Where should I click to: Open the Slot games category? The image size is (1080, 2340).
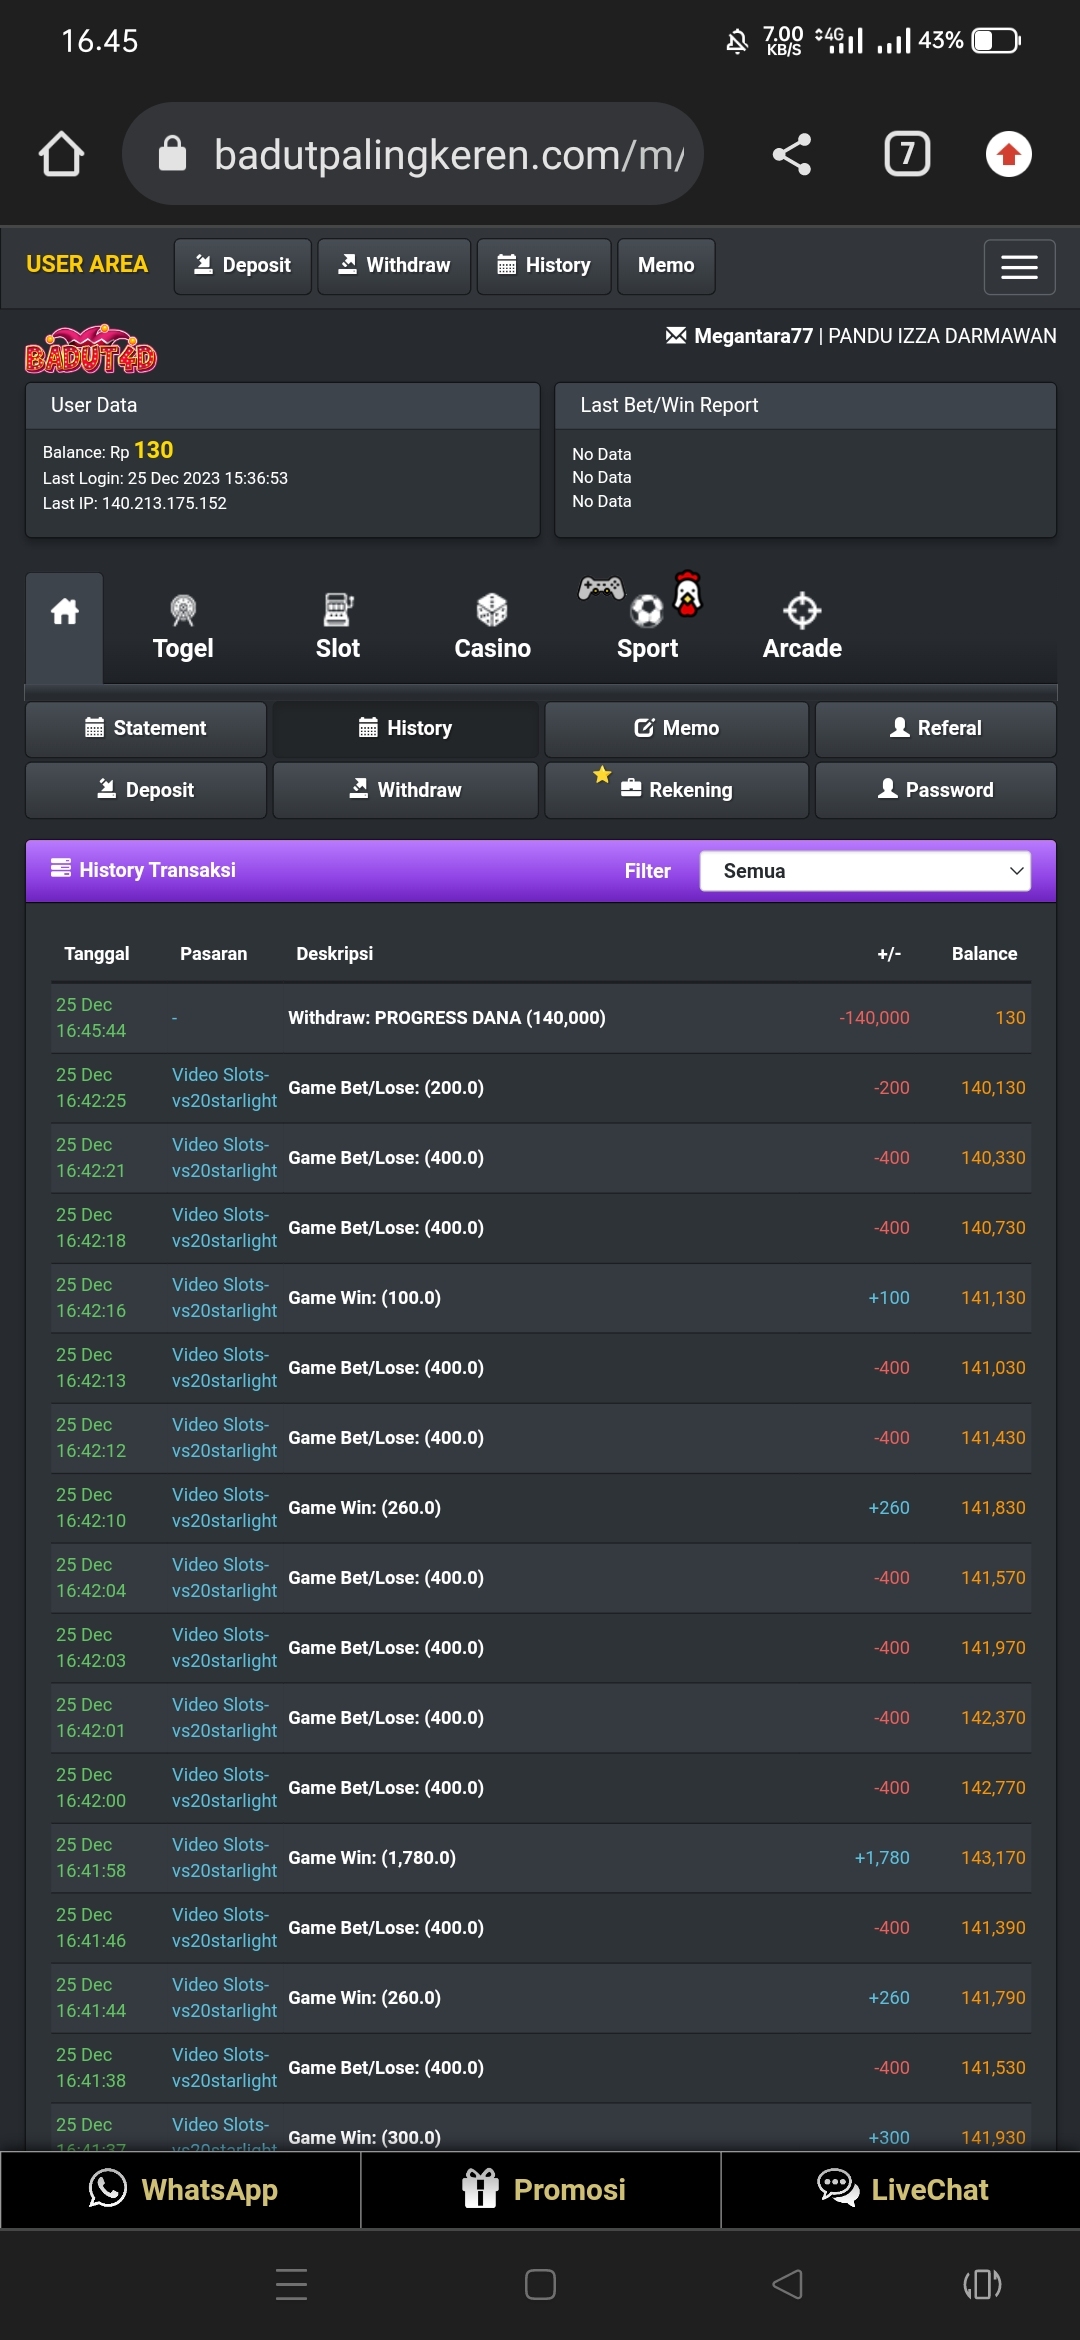coord(338,628)
